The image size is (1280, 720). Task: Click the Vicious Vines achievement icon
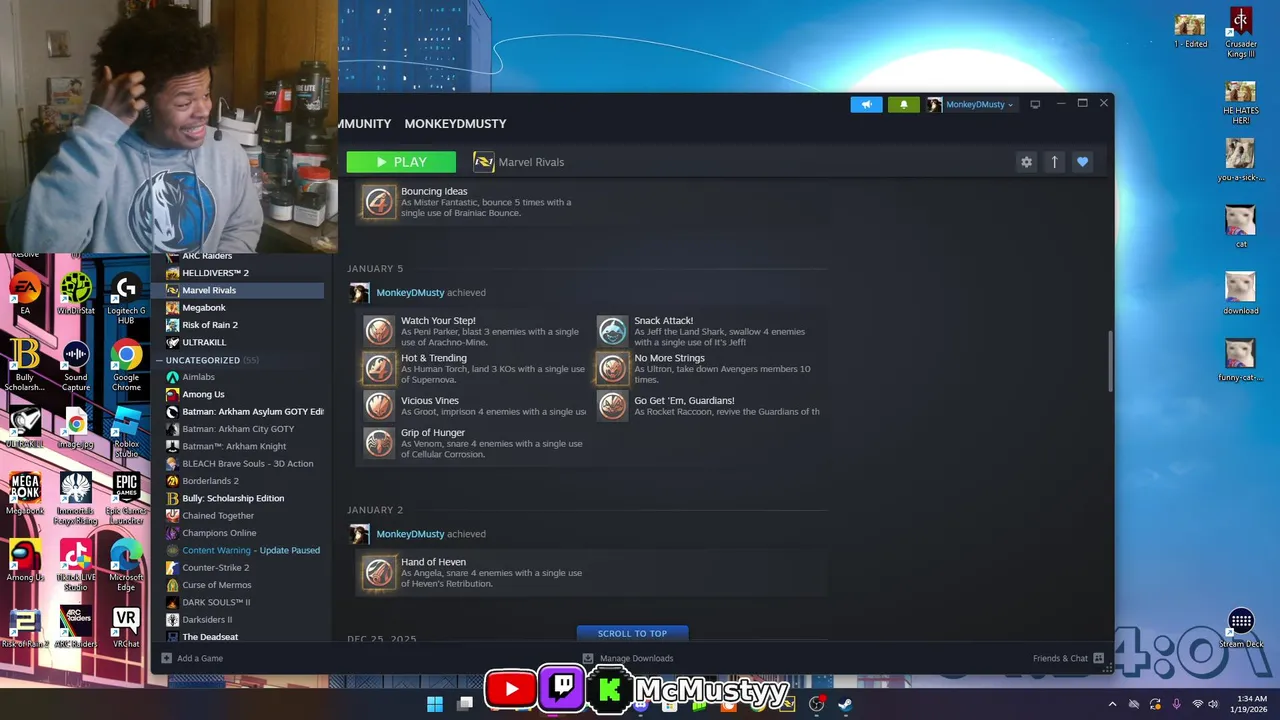coord(379,405)
